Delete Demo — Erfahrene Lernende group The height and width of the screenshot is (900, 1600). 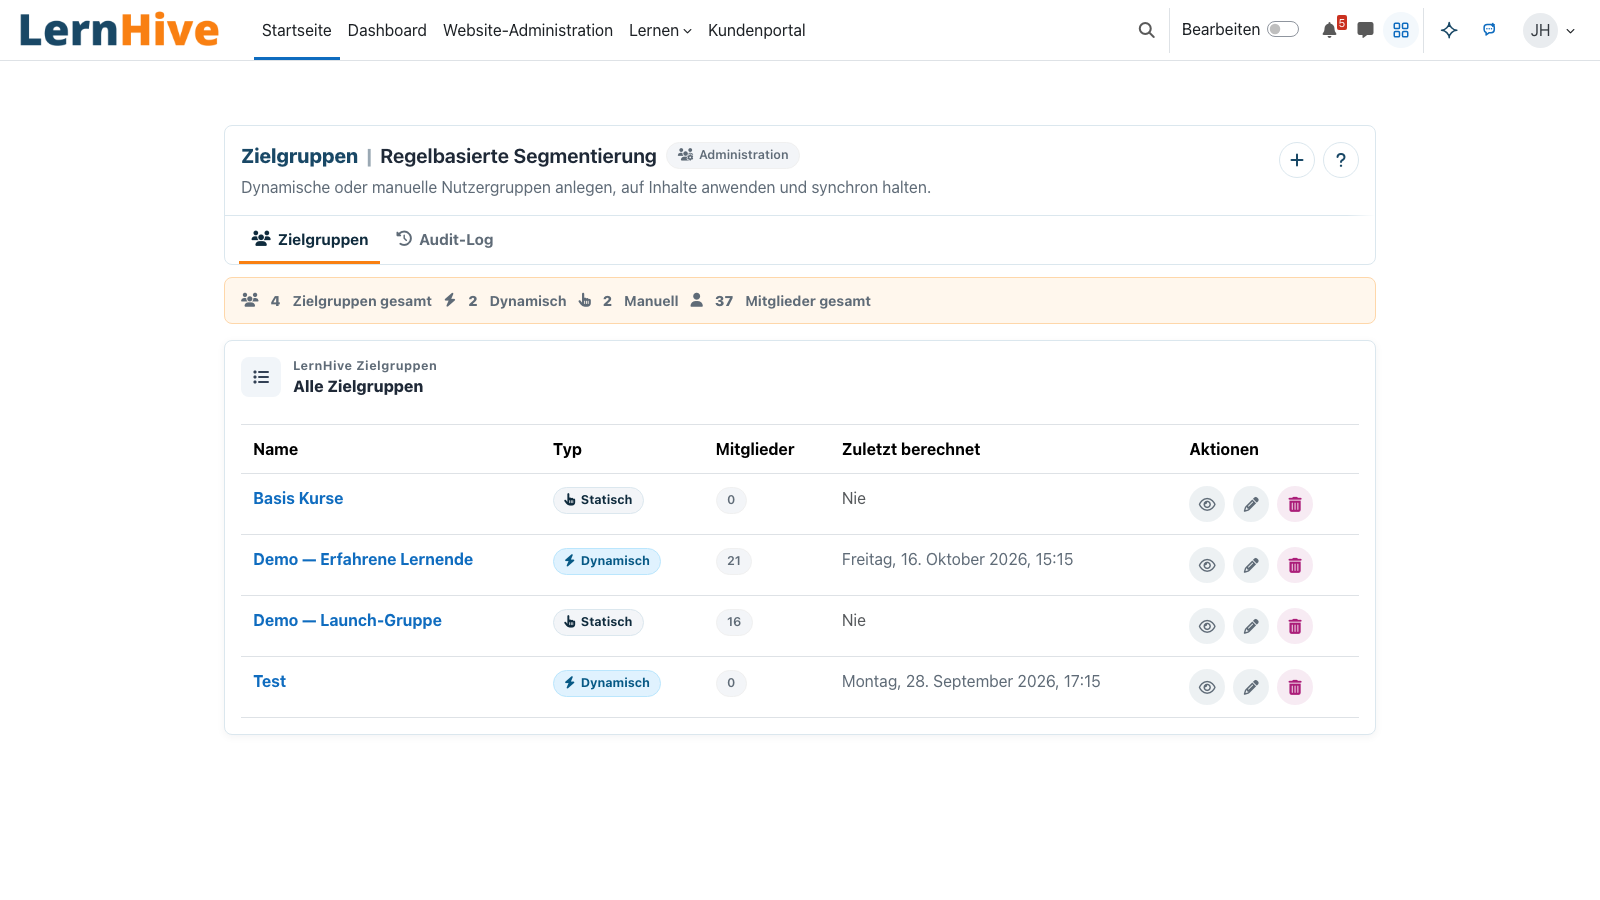pyautogui.click(x=1295, y=565)
